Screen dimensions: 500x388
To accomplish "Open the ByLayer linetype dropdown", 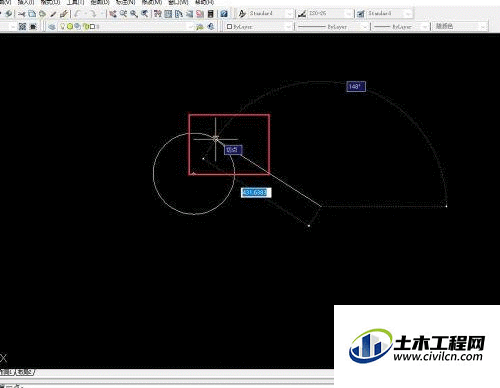I will (x=332, y=27).
